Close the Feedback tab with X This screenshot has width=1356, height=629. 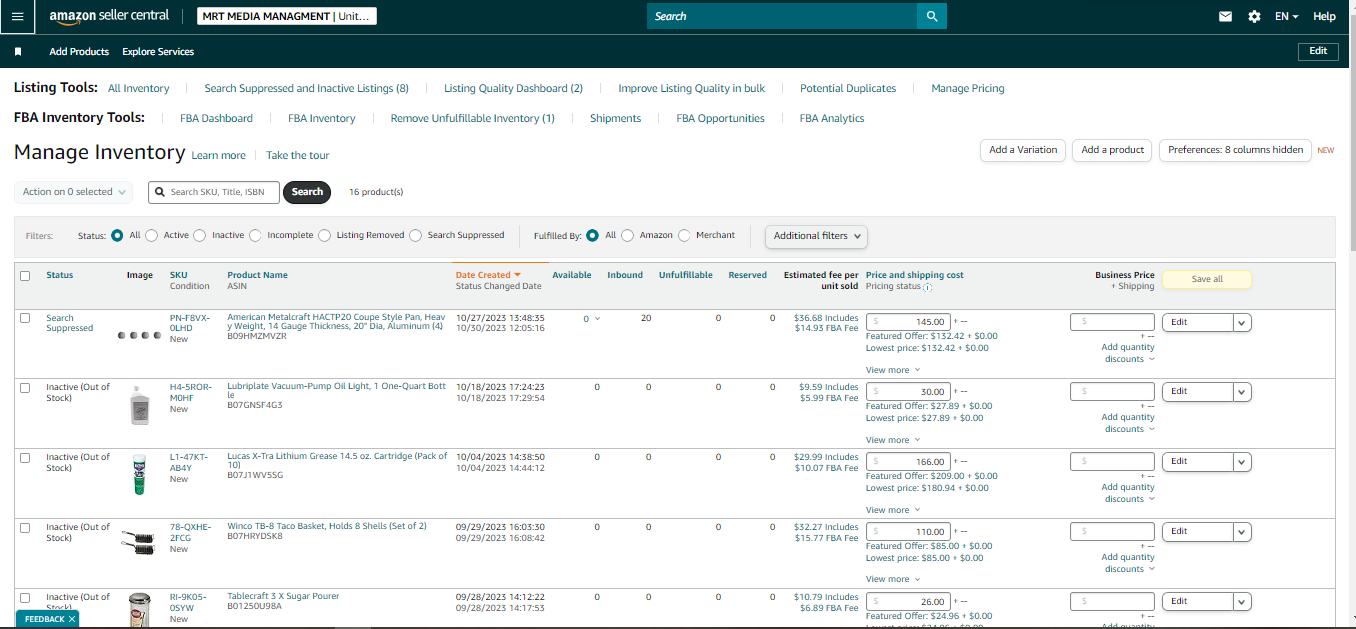pyautogui.click(x=72, y=619)
